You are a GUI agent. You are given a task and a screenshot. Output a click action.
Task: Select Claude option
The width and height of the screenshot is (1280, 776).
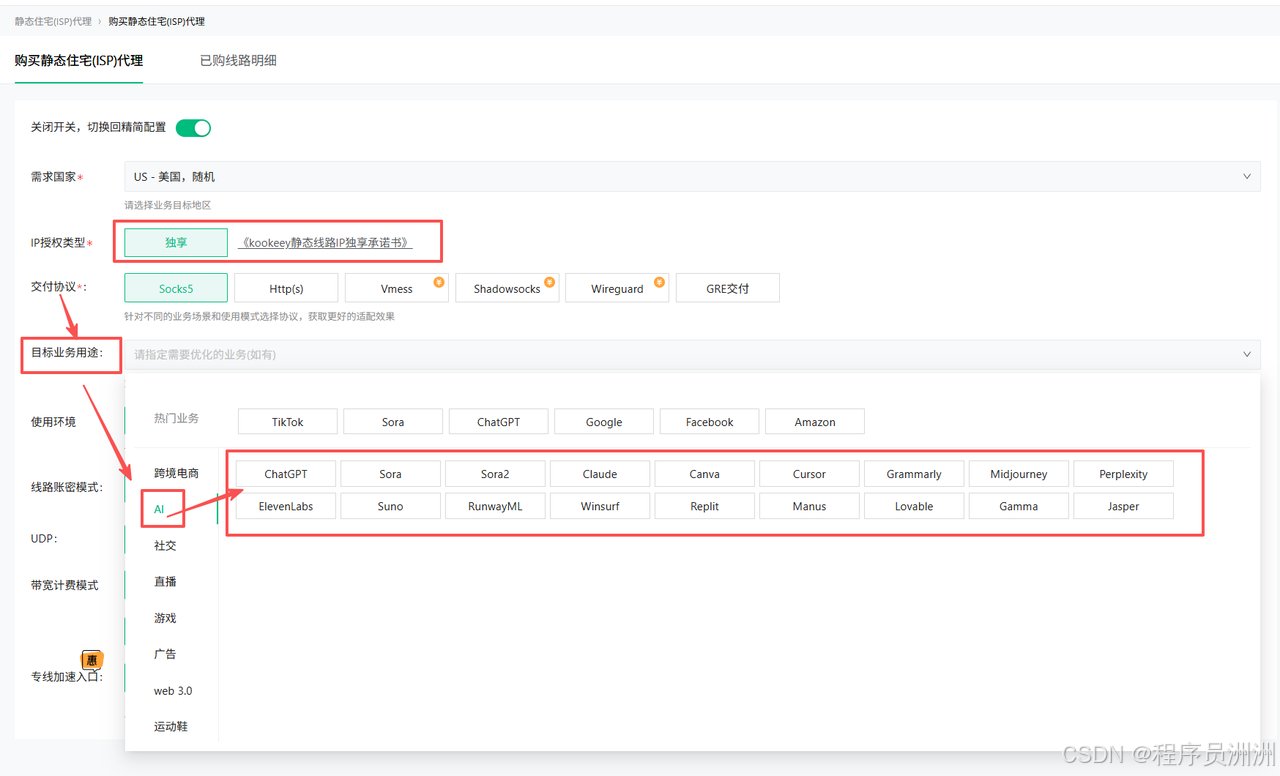point(600,473)
